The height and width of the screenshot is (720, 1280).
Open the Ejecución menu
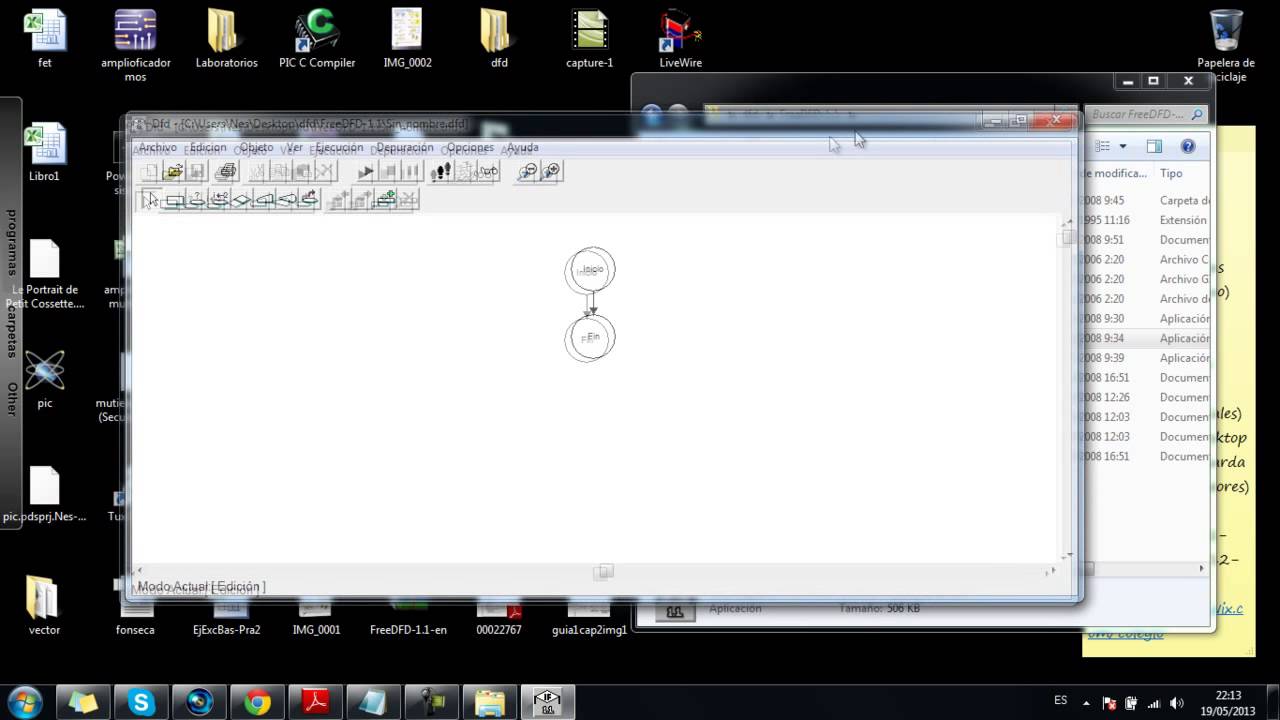[339, 148]
